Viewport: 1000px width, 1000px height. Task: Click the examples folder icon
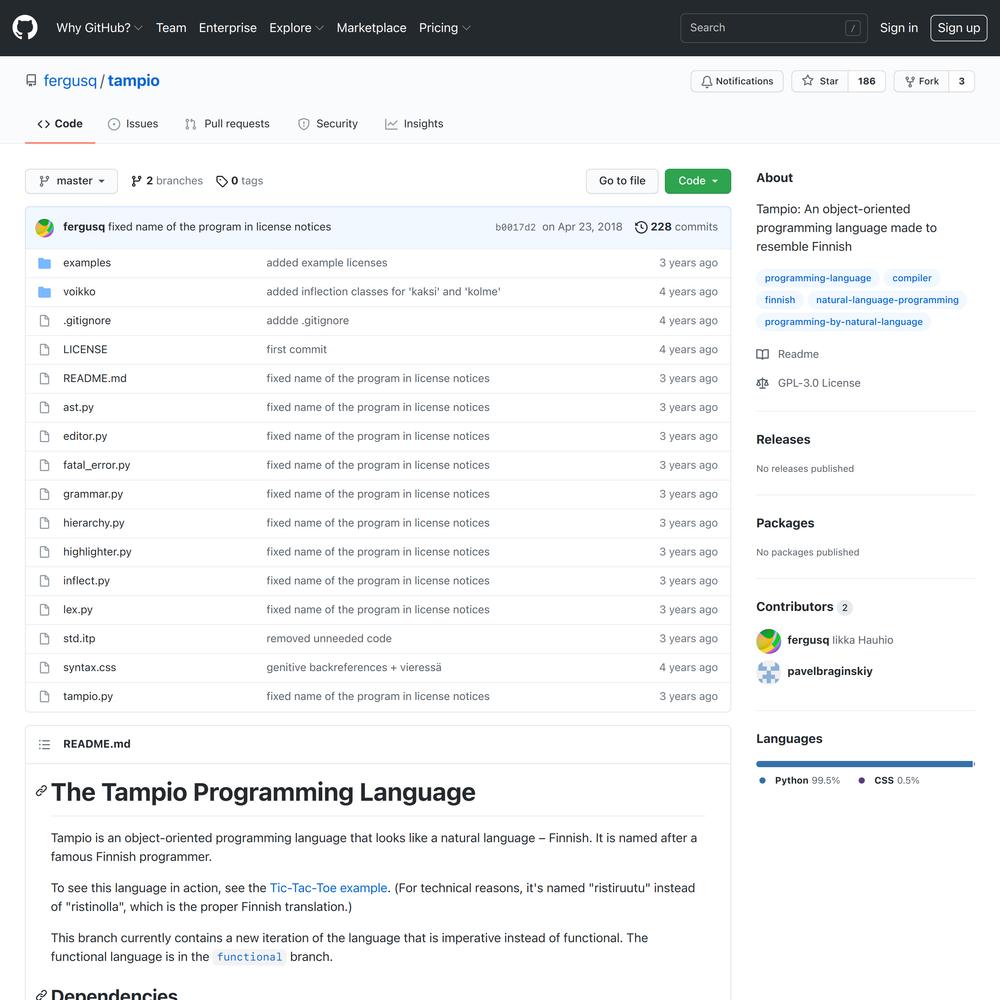pyautogui.click(x=44, y=263)
